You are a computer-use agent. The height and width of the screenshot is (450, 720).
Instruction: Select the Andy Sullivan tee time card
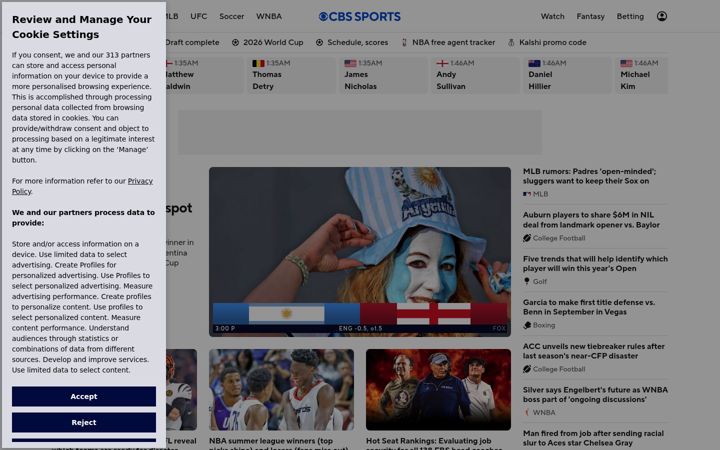click(x=475, y=75)
